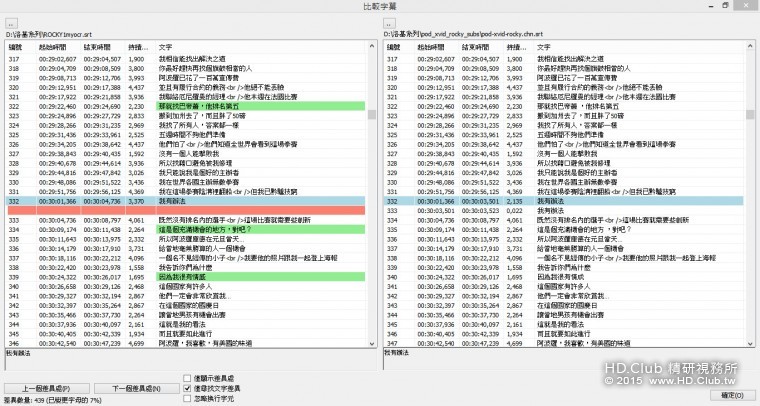The width and height of the screenshot is (760, 406).
Task: Select highlighted row 332 in right list
Action: 564,201
